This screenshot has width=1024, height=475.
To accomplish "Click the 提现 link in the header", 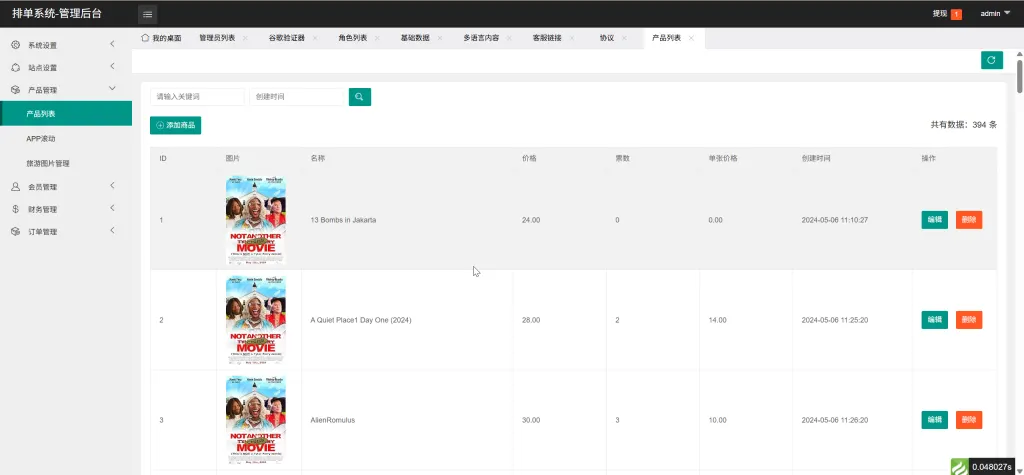I will tap(940, 14).
